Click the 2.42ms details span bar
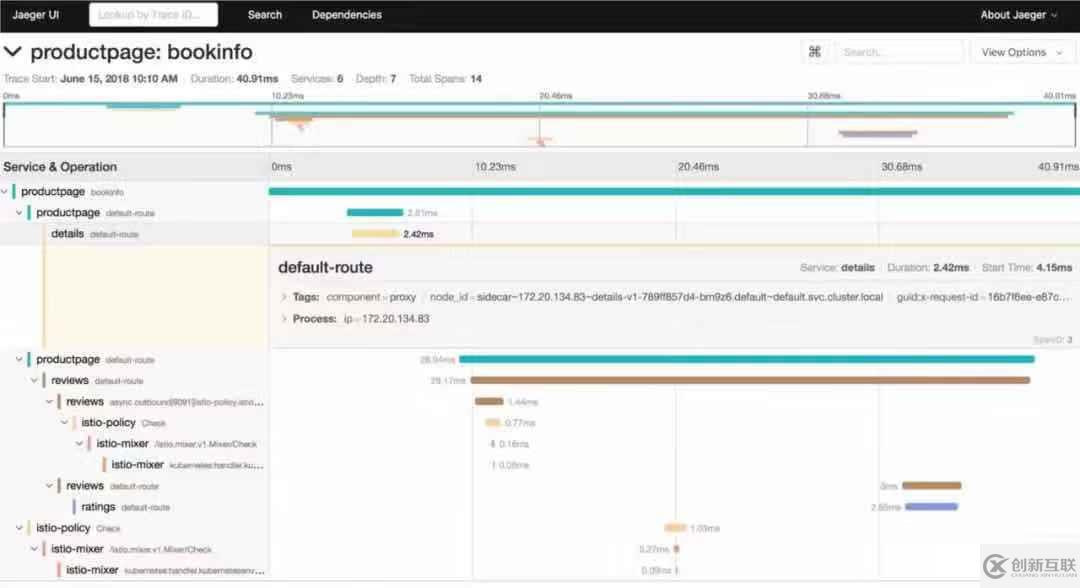The image size is (1080, 588). (x=375, y=234)
